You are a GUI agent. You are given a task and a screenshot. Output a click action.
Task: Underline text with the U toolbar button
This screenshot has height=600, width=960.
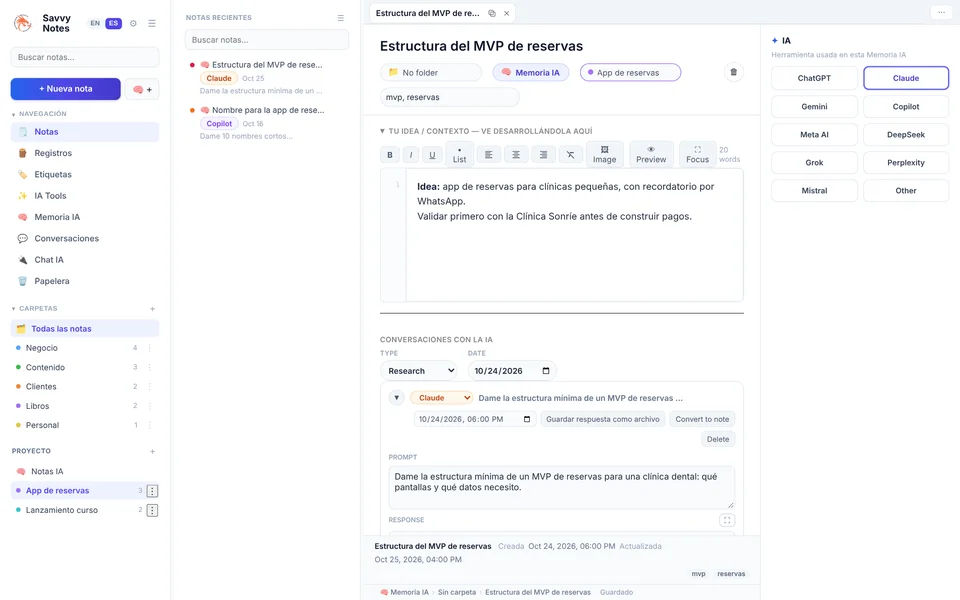pos(432,155)
